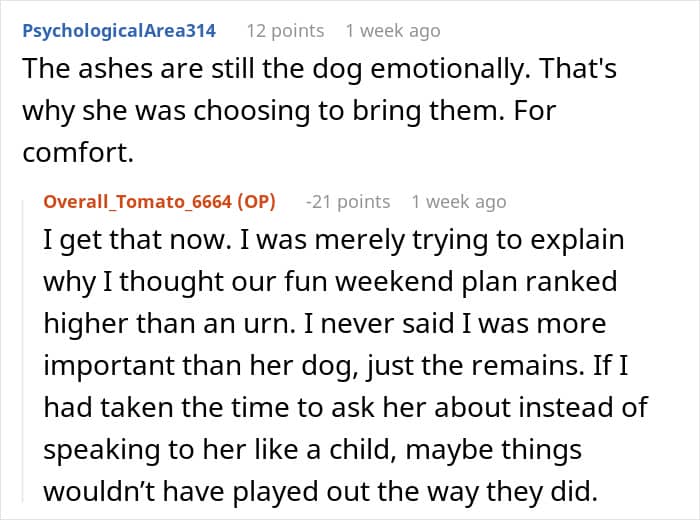Click the line 'speaking to her like a child'

[312, 449]
